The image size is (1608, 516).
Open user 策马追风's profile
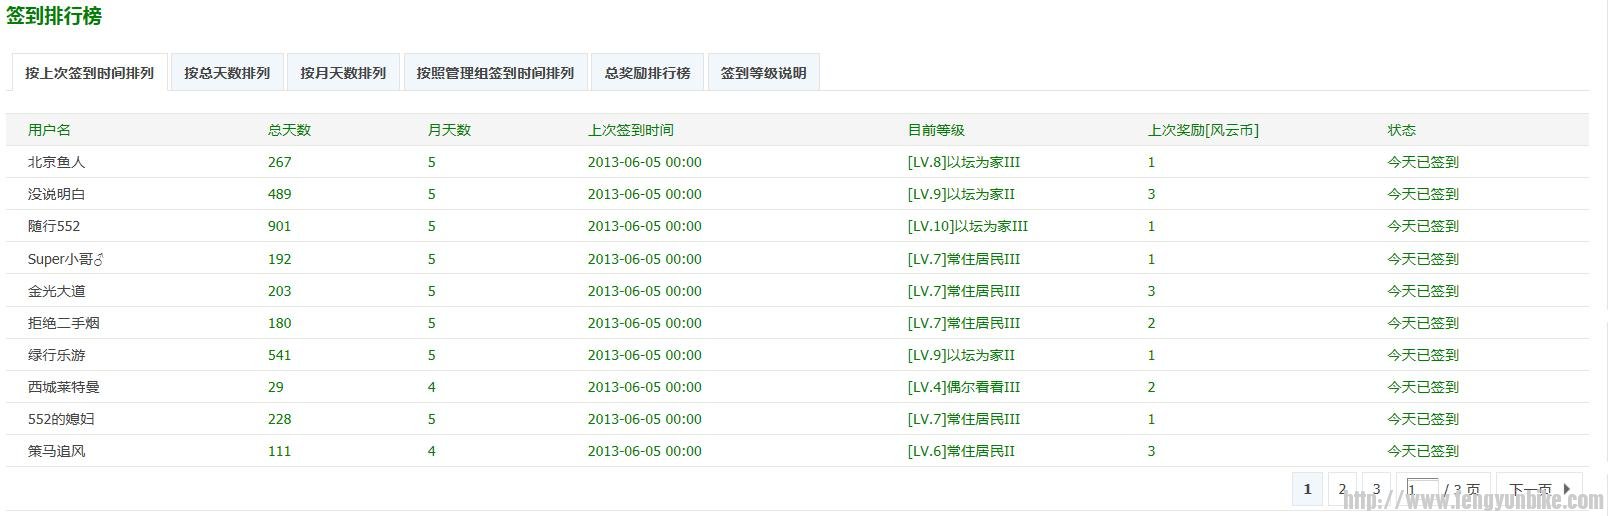[56, 451]
